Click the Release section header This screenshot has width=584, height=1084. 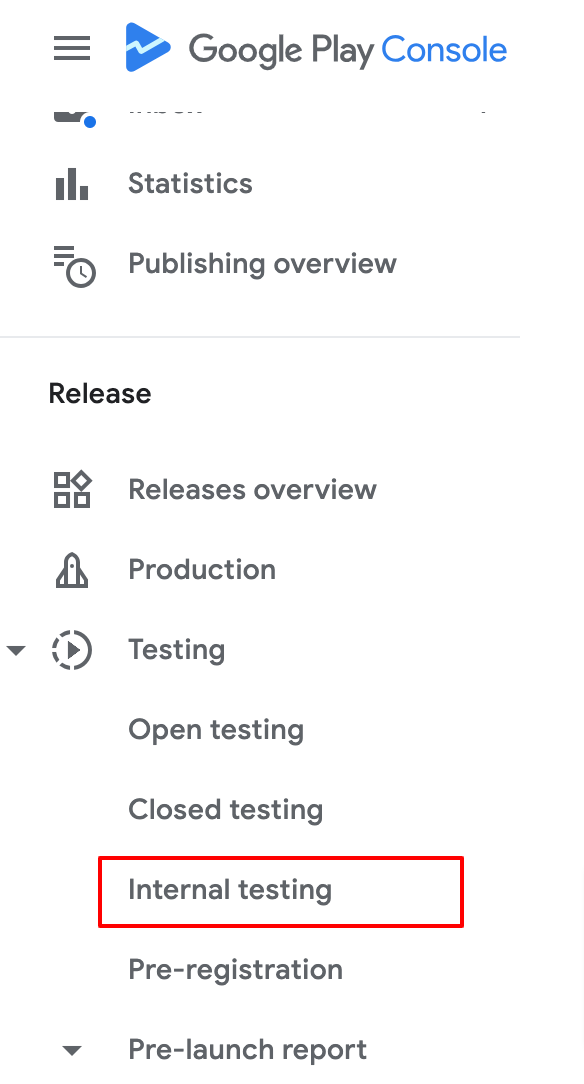[x=100, y=393]
